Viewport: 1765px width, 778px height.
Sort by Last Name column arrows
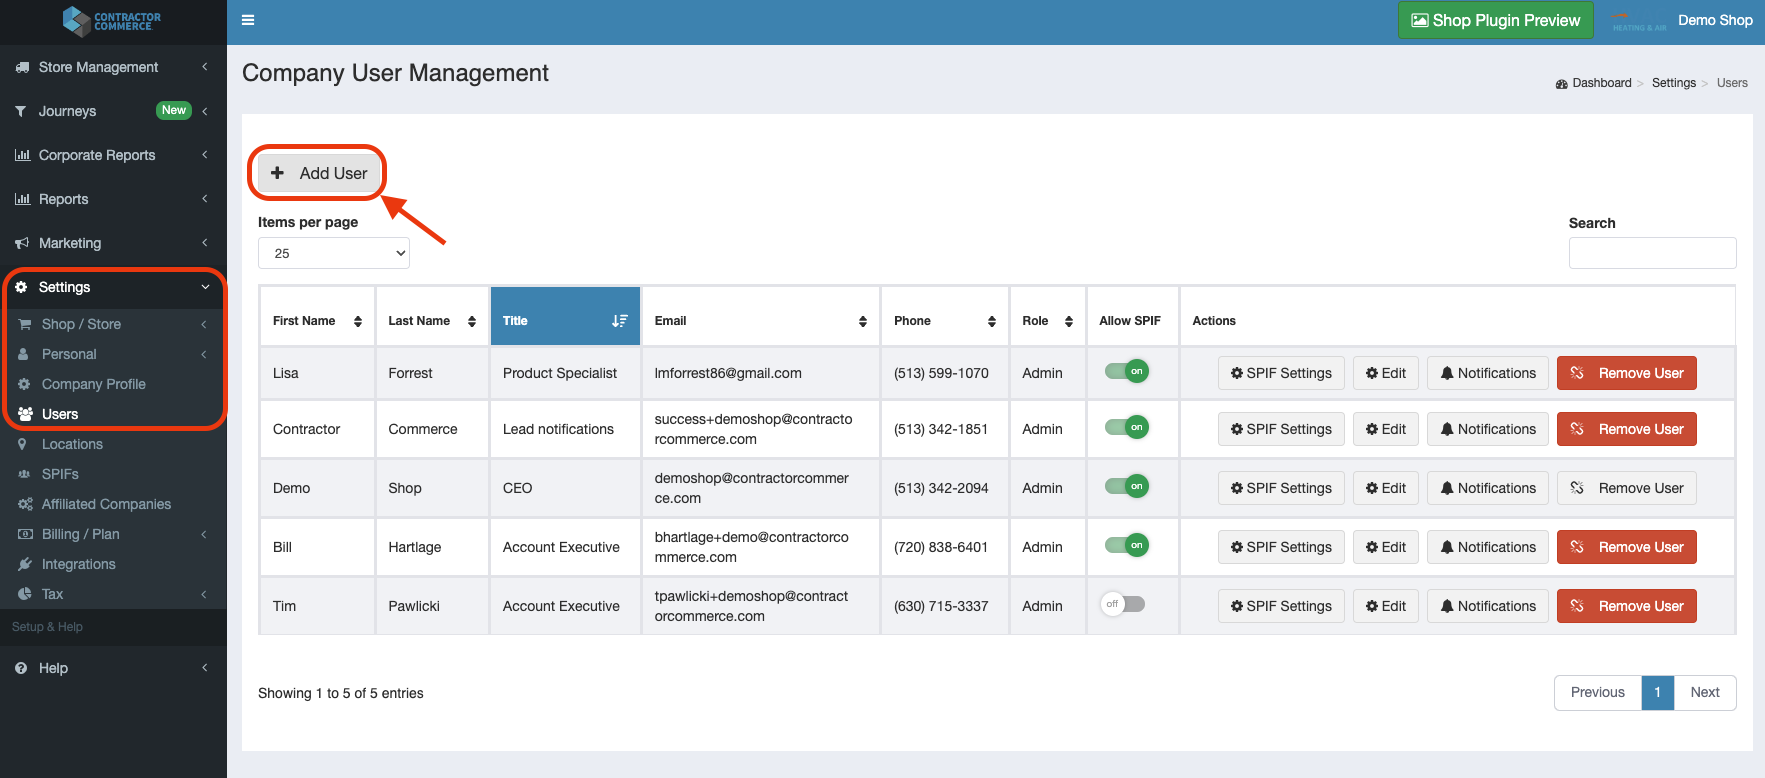[x=472, y=321]
